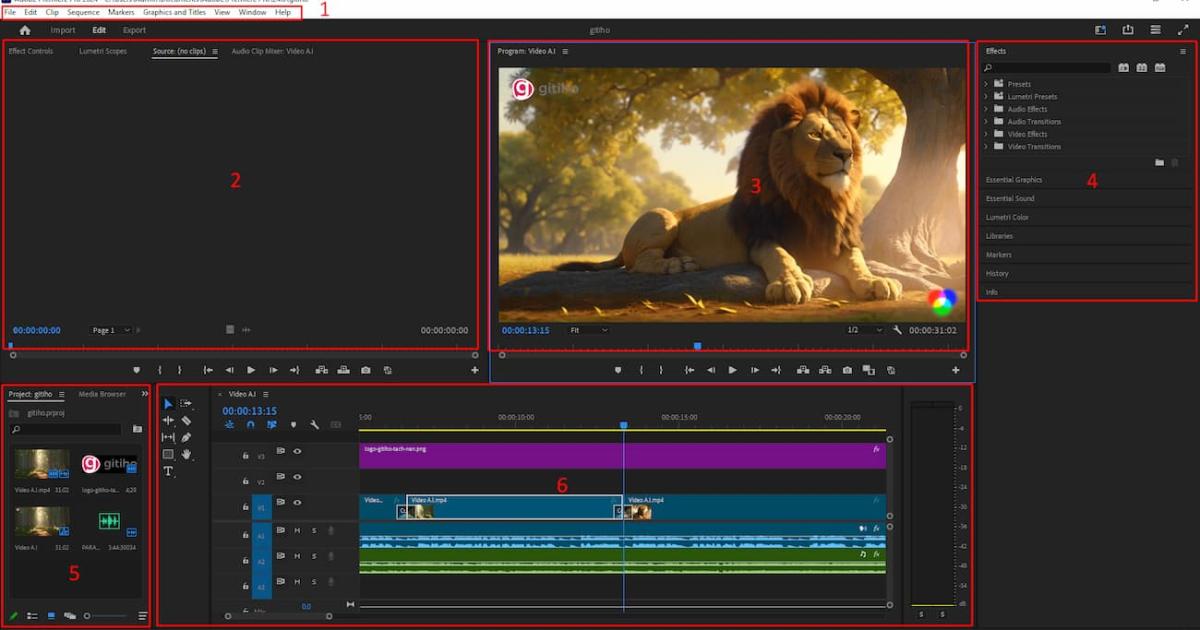The image size is (1200, 630).
Task: Select the Selection tool
Action: (168, 403)
